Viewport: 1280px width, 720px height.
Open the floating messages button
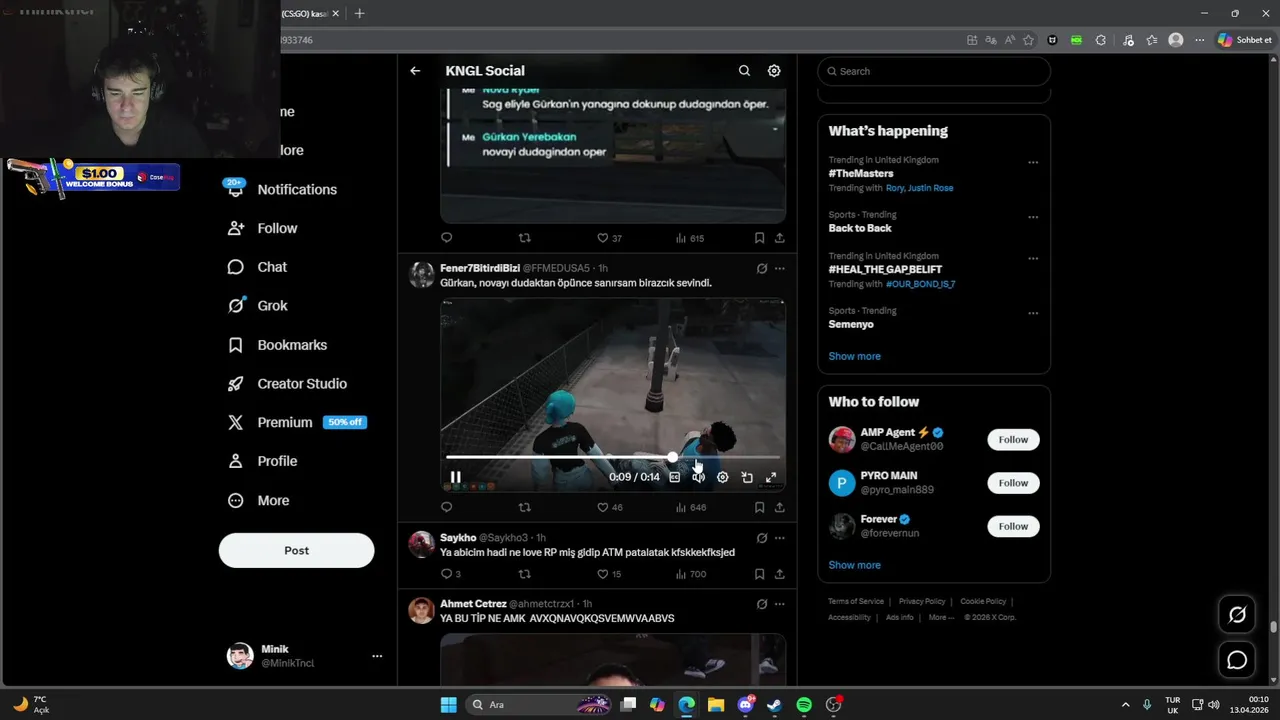pos(1237,660)
